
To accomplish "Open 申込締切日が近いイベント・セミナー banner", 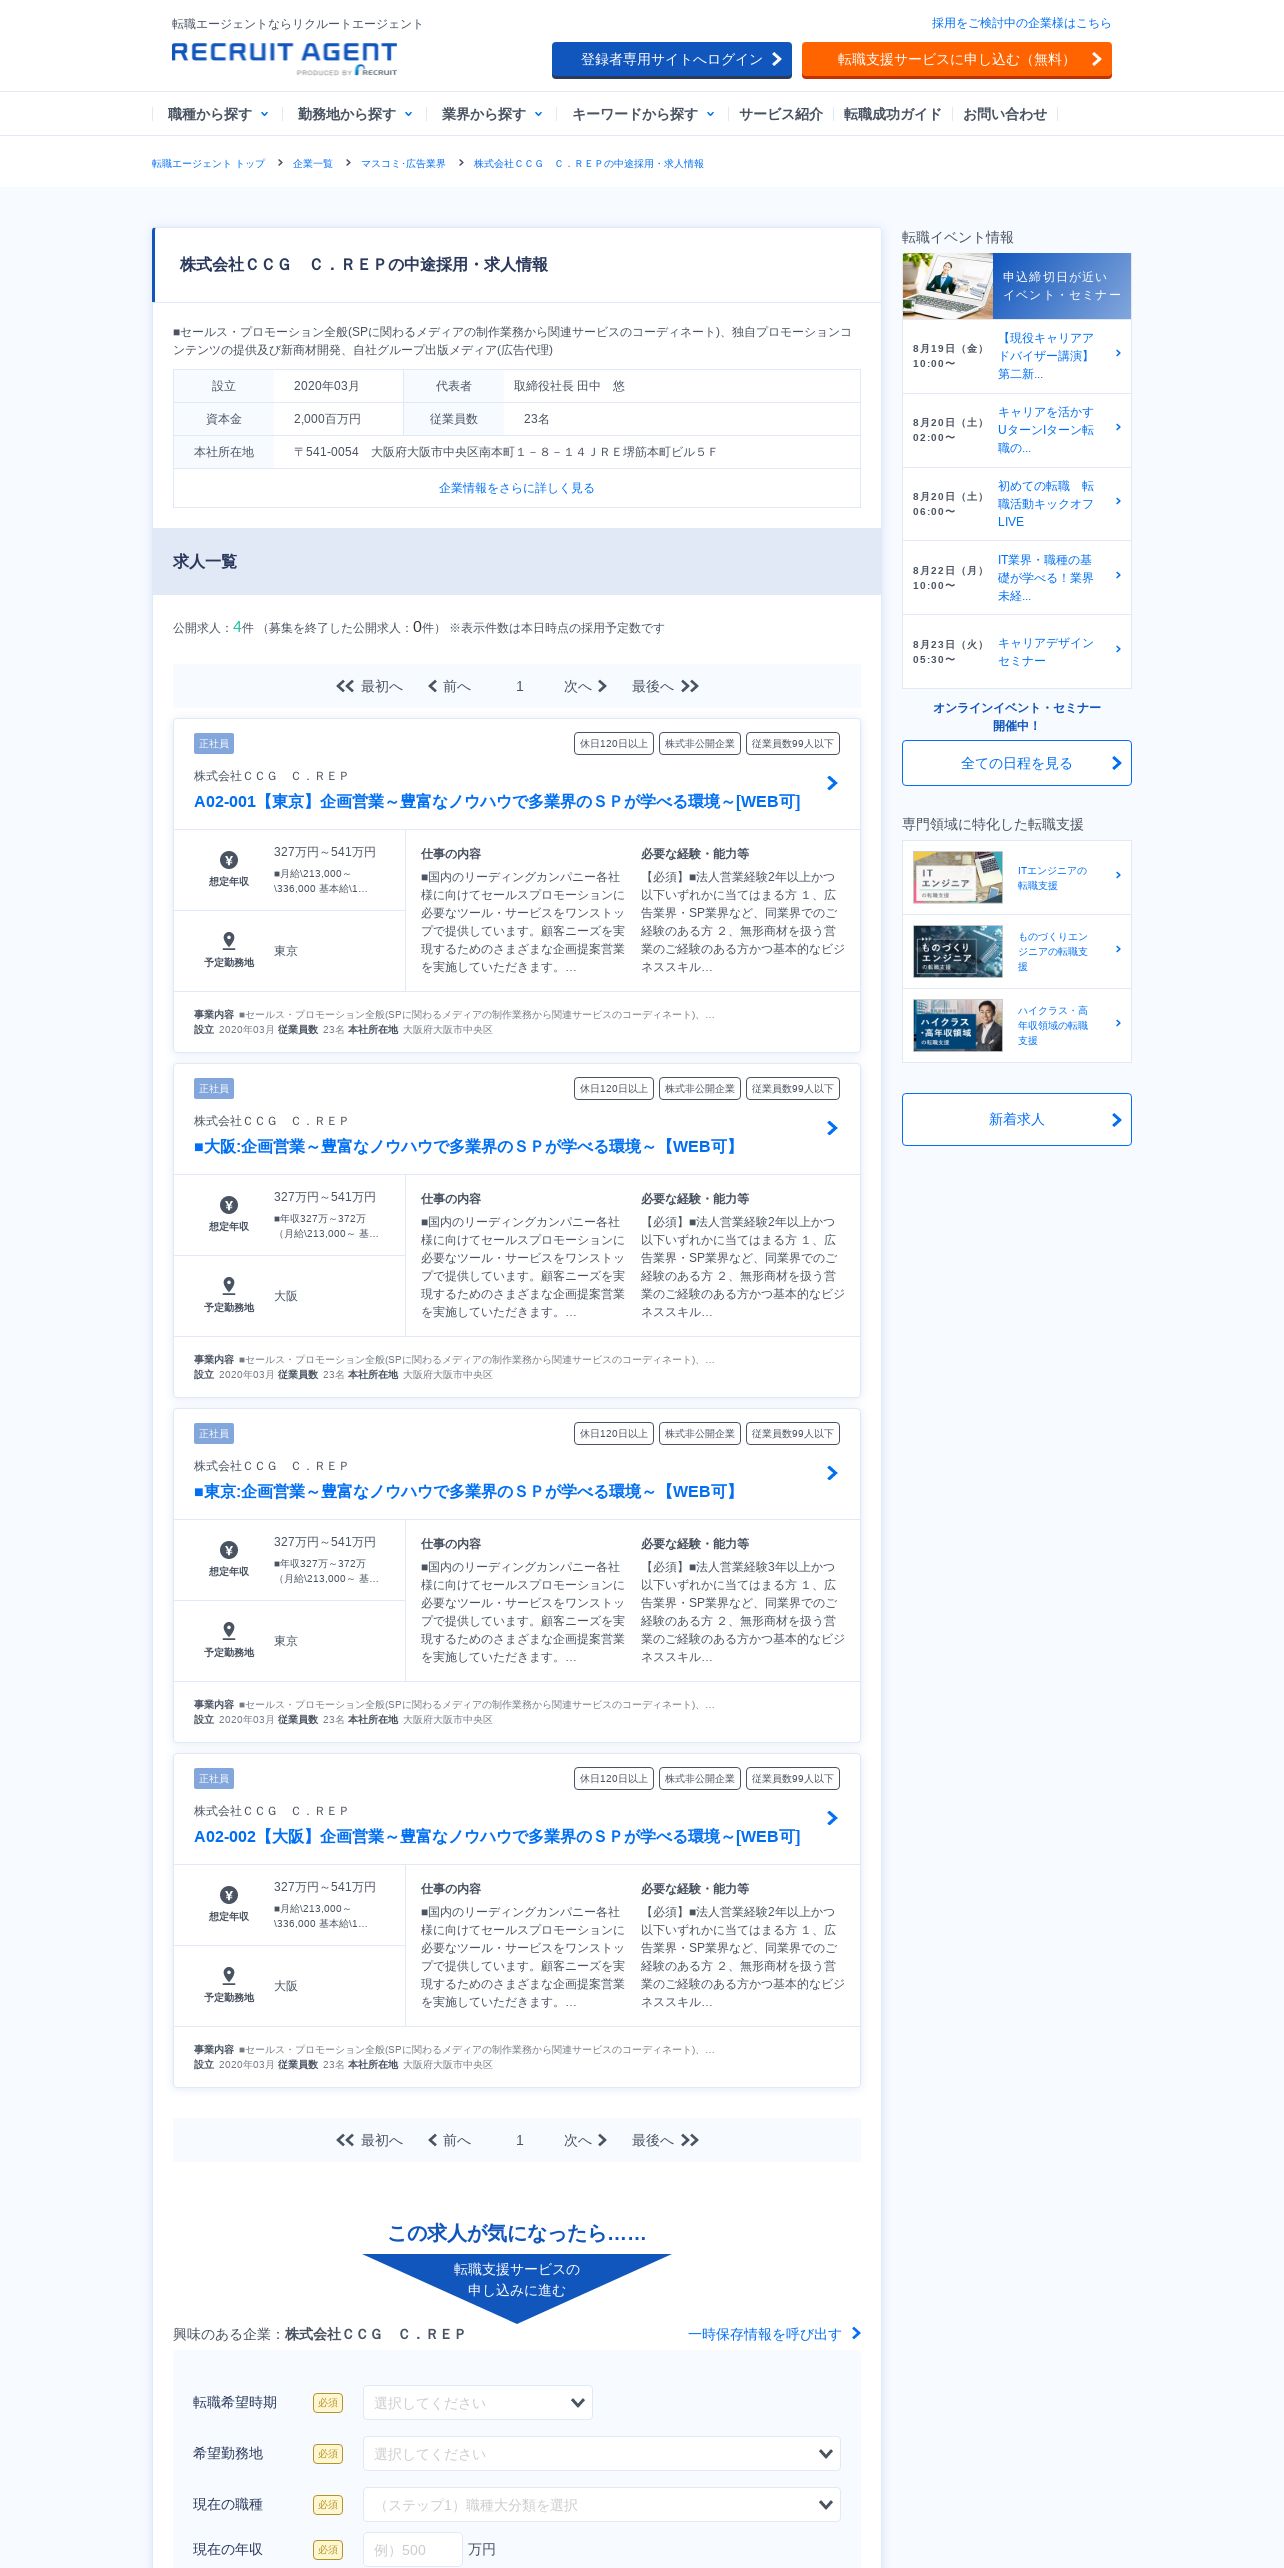I will point(1017,286).
